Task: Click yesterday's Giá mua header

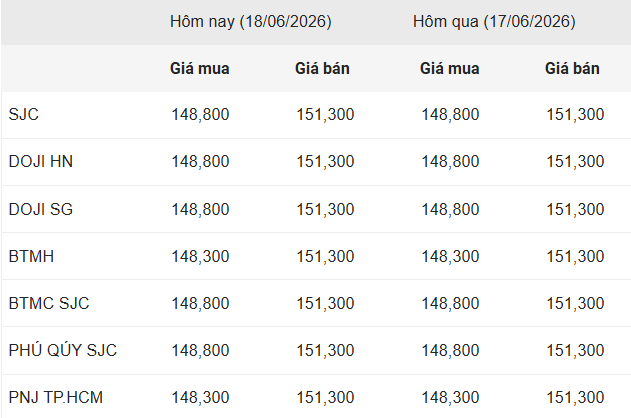Action: pos(450,68)
